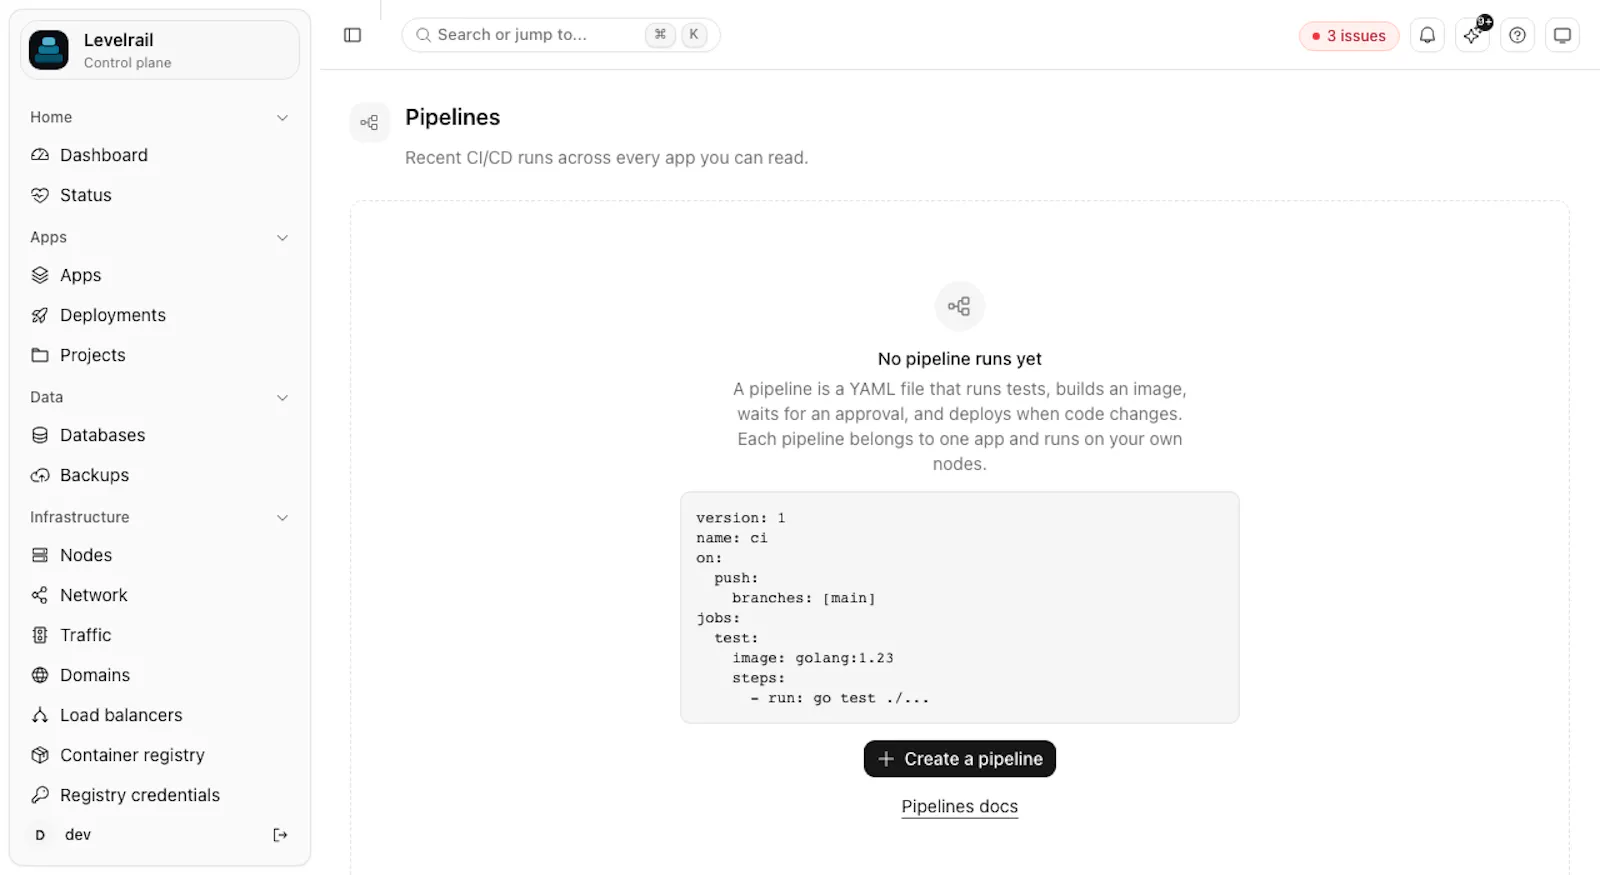Collapse the Infrastructure section chevron
Screen dimensions: 1600x875
pyautogui.click(x=282, y=518)
